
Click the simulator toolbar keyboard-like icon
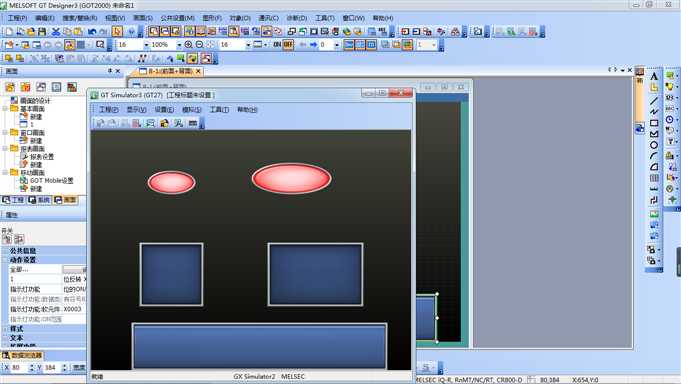pyautogui.click(x=193, y=123)
